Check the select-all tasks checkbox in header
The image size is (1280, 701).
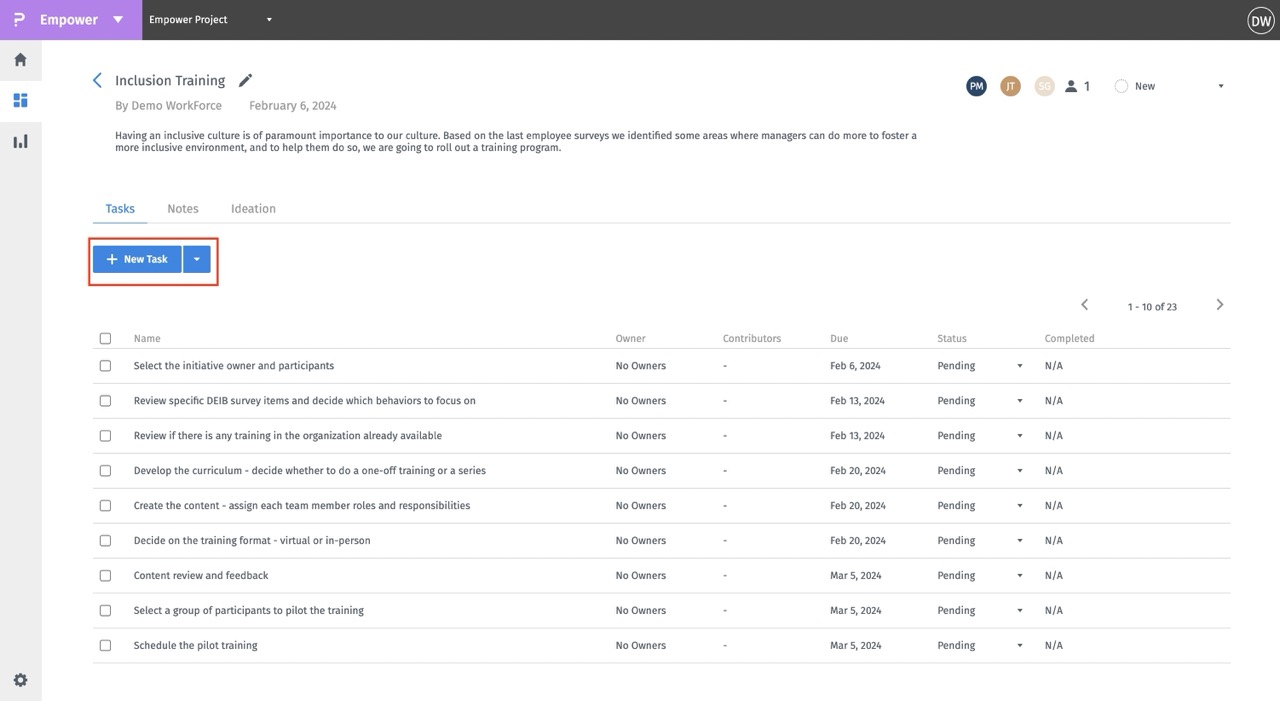105,338
